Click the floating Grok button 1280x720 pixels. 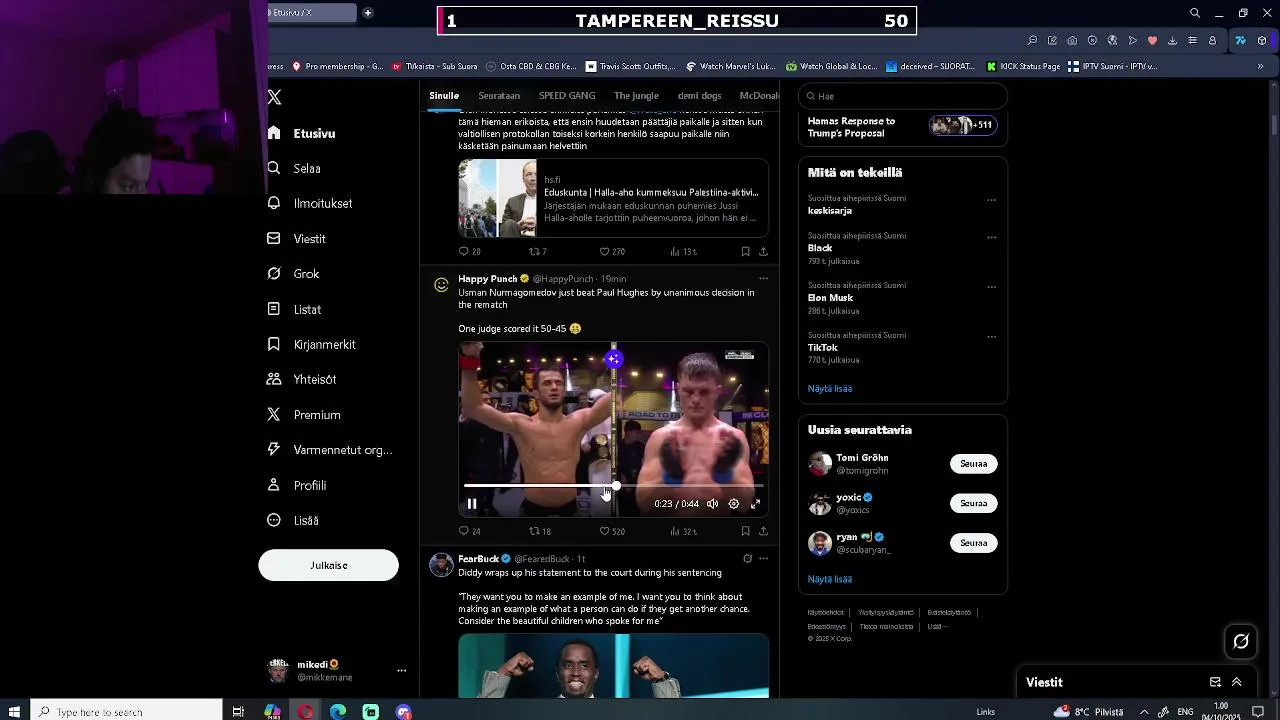[x=1241, y=642]
